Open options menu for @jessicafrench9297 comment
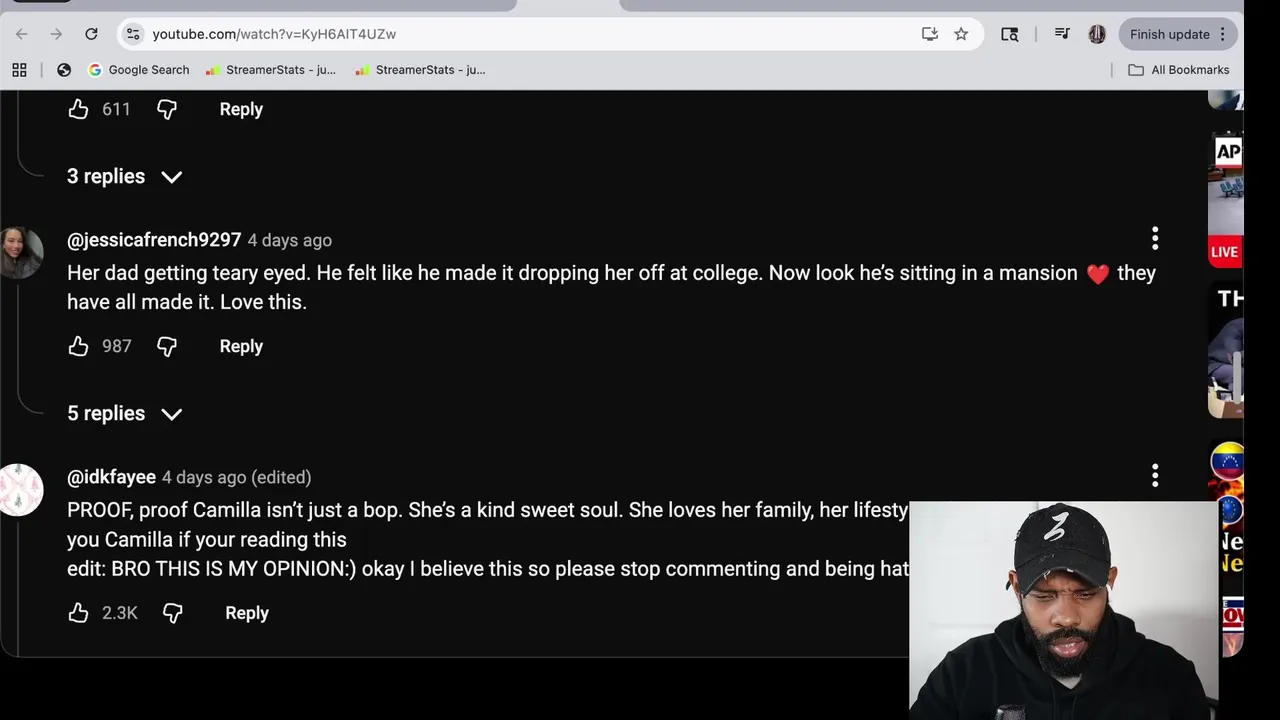 tap(1155, 238)
